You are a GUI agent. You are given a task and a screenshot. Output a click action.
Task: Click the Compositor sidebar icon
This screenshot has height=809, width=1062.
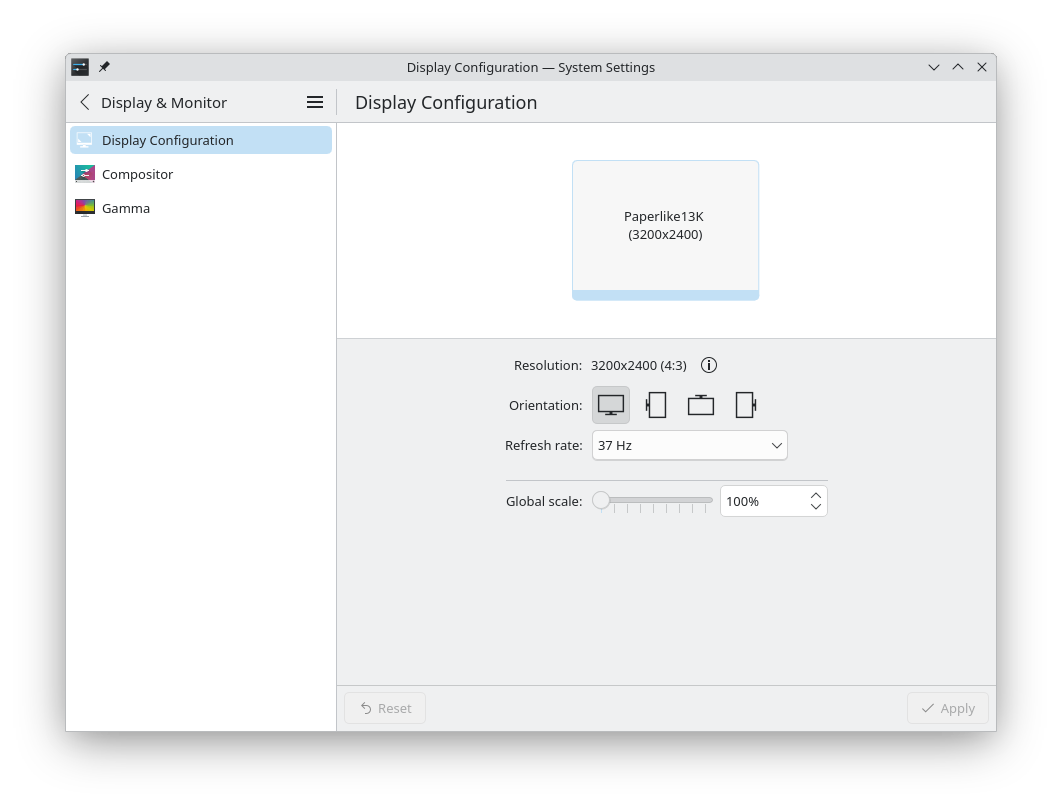(85, 174)
